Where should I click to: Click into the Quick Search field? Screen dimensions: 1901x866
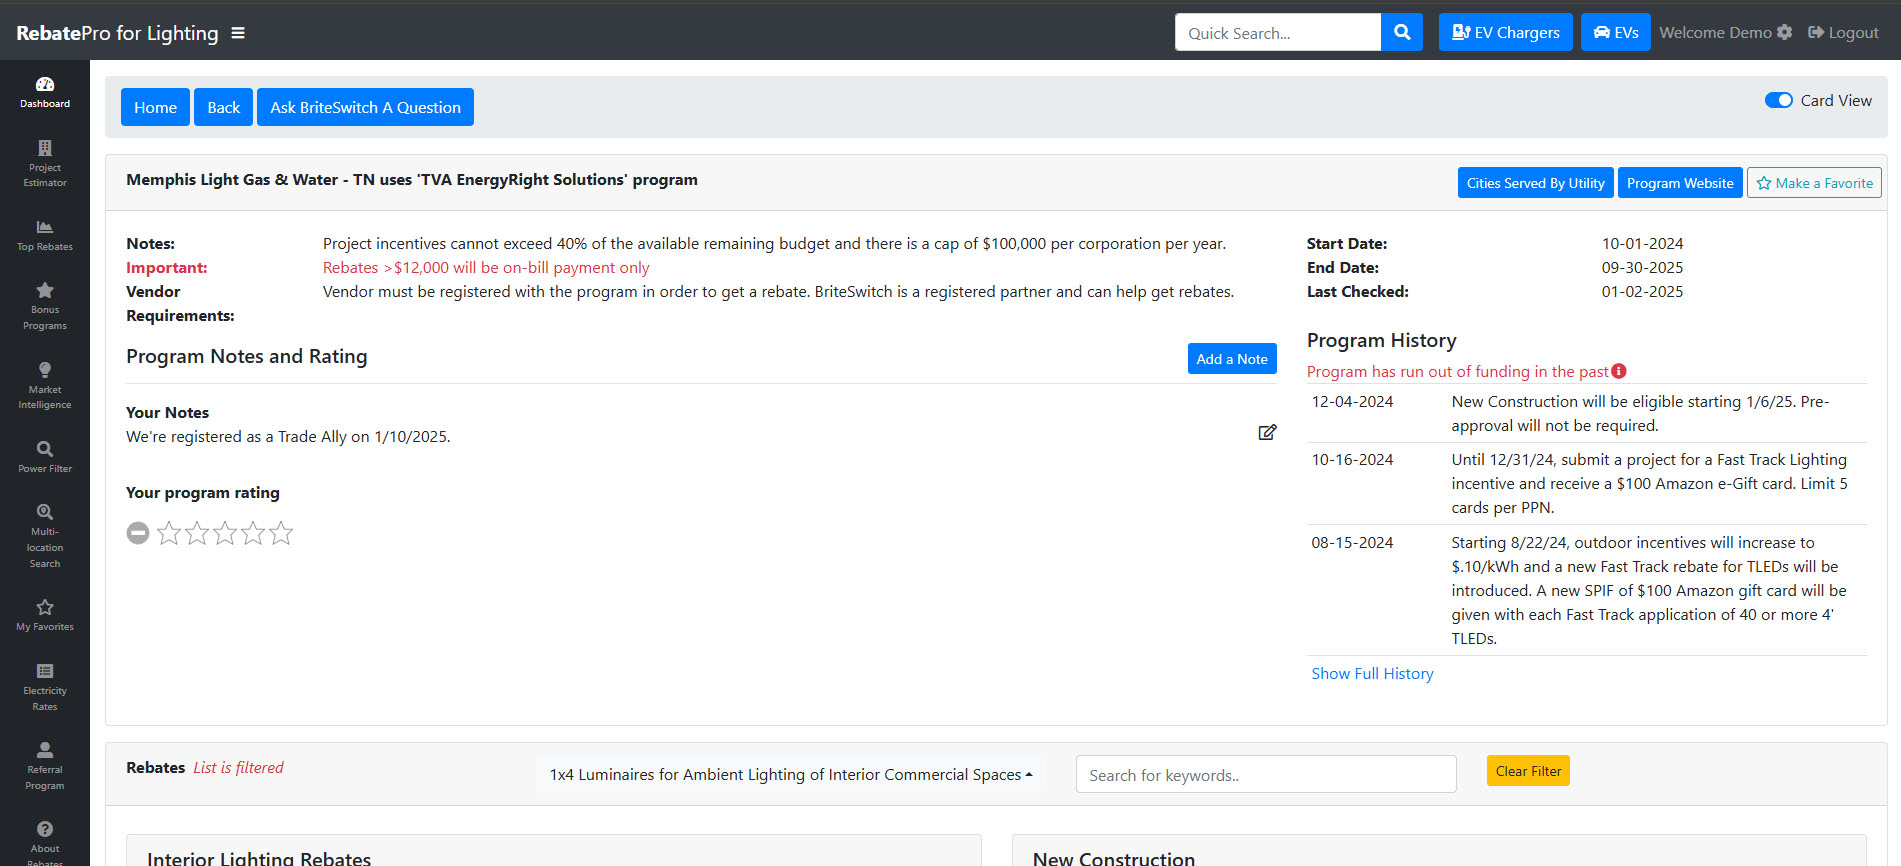click(x=1278, y=32)
